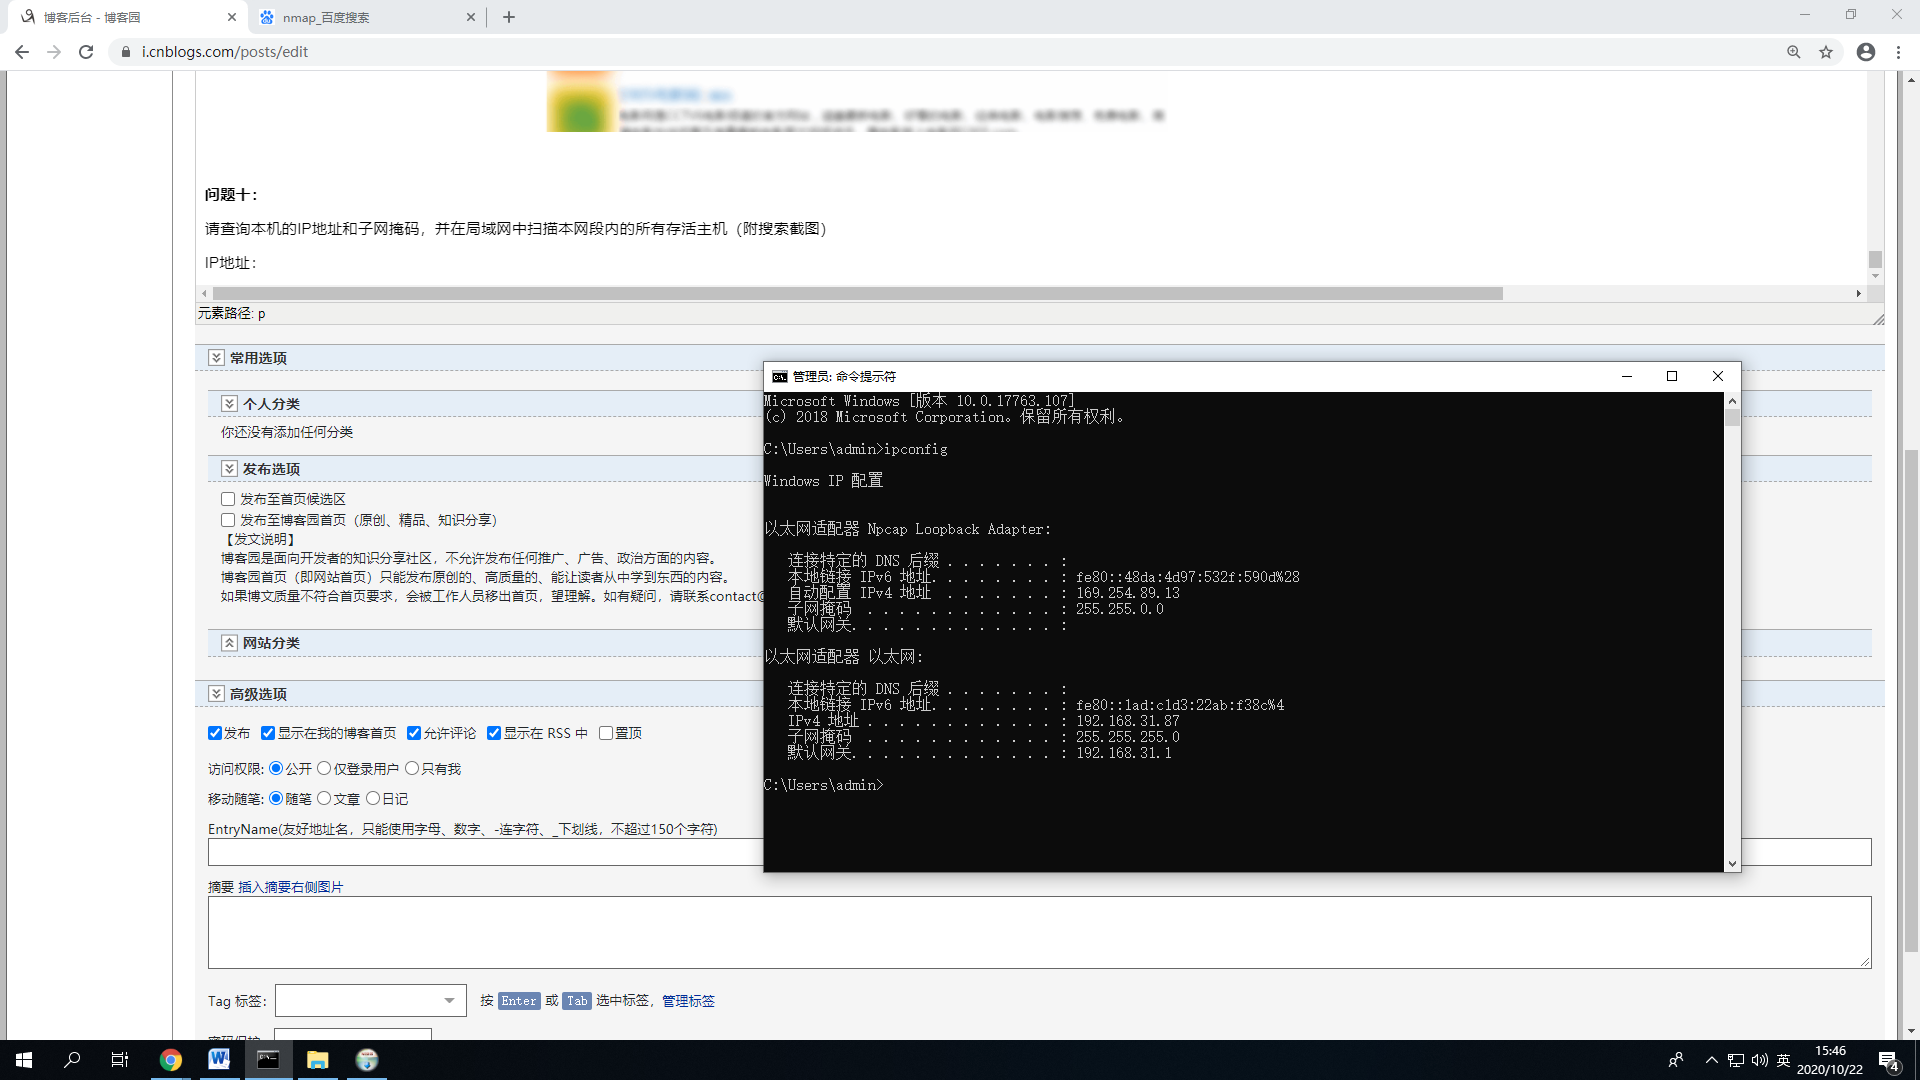Click the Windows Start button

(x=24, y=1060)
